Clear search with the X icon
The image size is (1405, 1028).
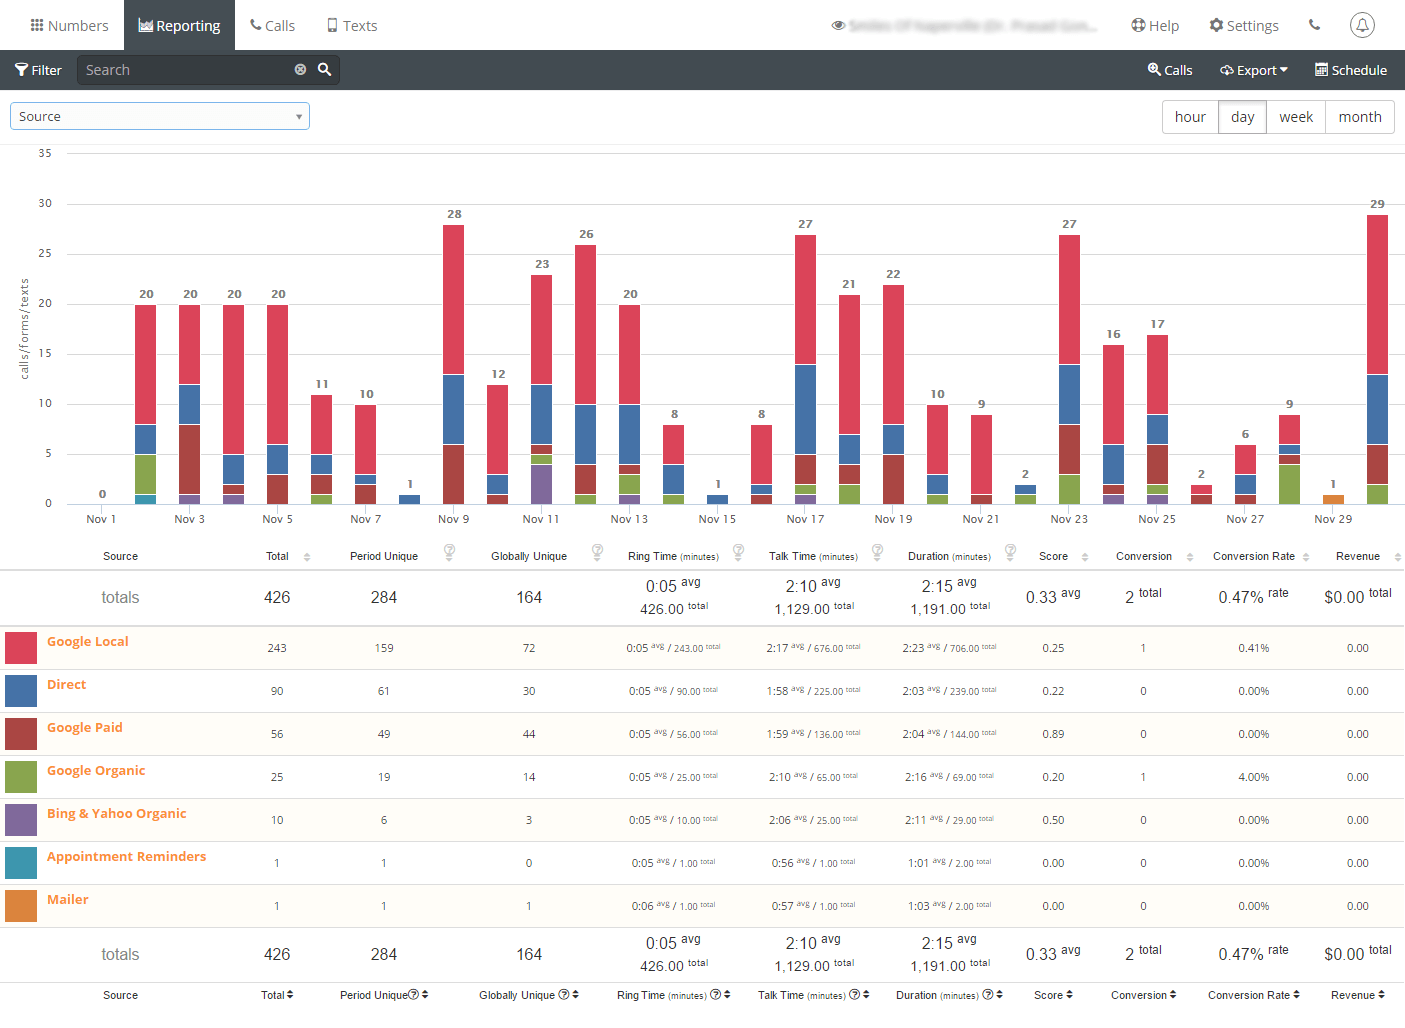(x=300, y=70)
